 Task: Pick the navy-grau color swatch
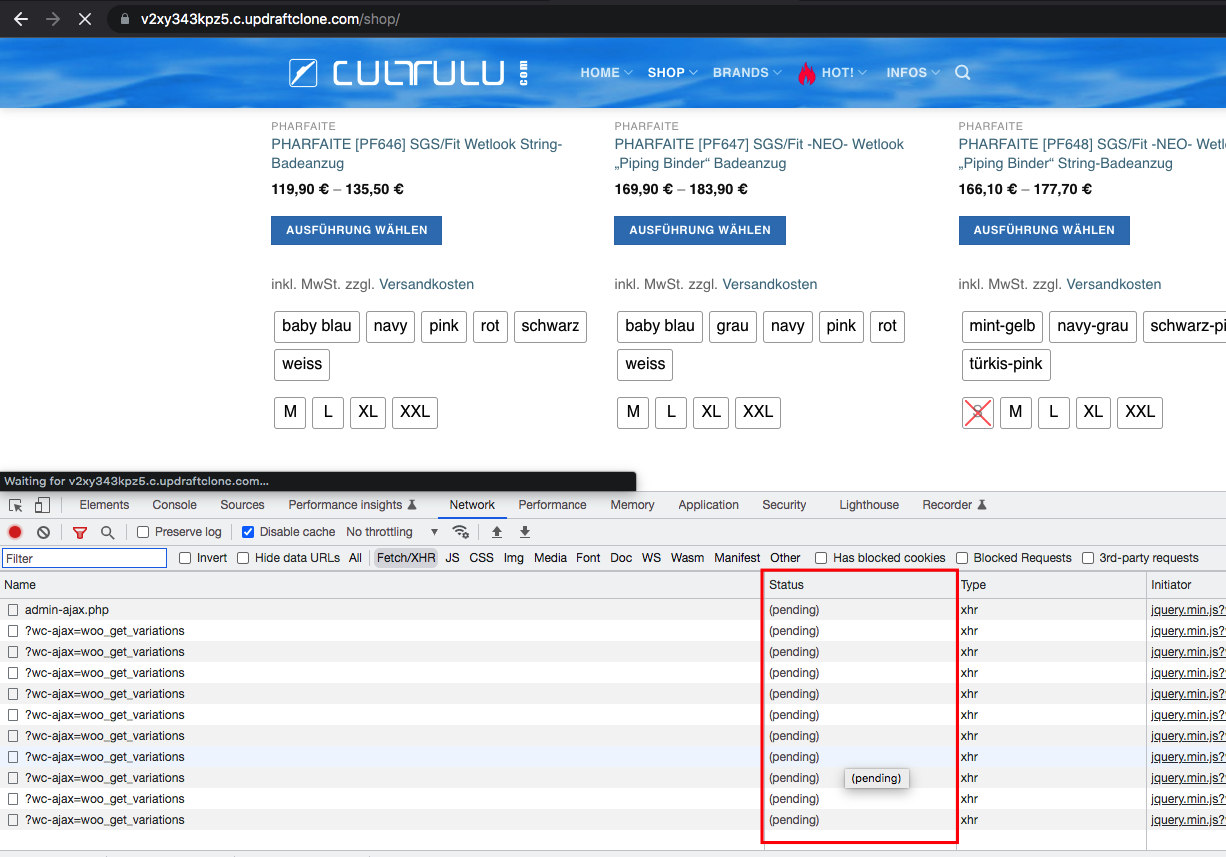click(x=1093, y=326)
